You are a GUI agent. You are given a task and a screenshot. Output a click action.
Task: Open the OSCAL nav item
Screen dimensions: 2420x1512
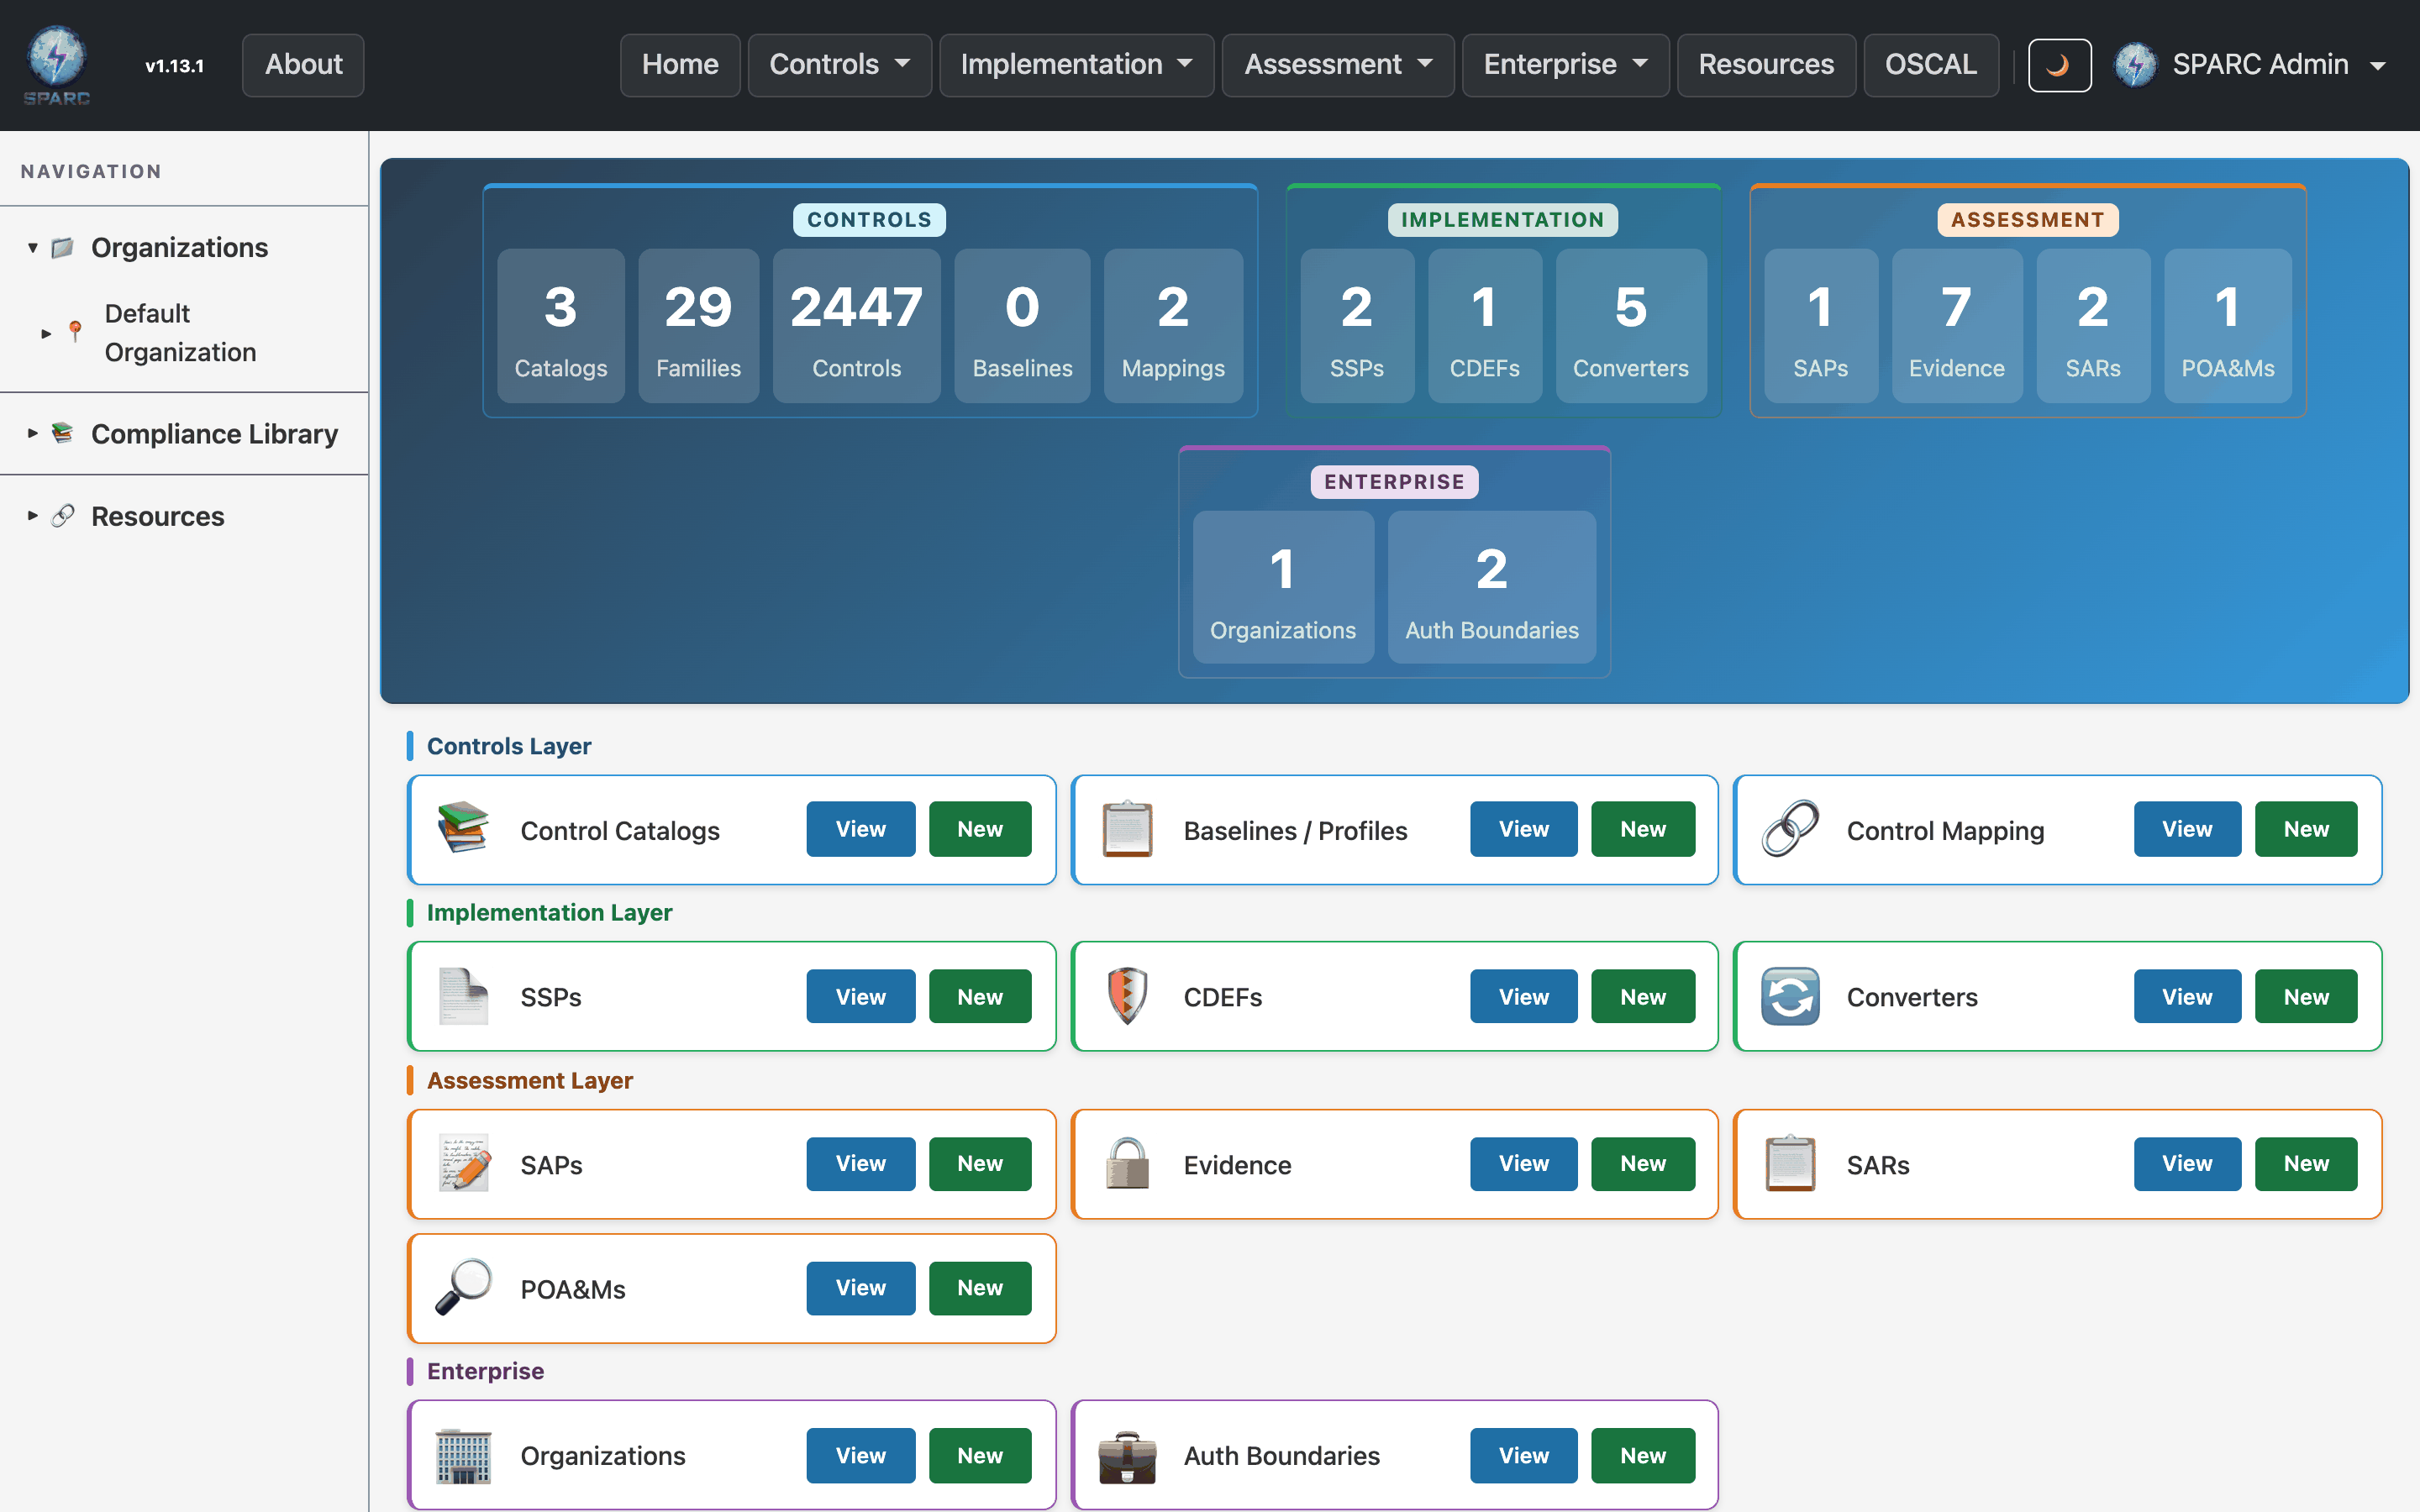click(1930, 65)
